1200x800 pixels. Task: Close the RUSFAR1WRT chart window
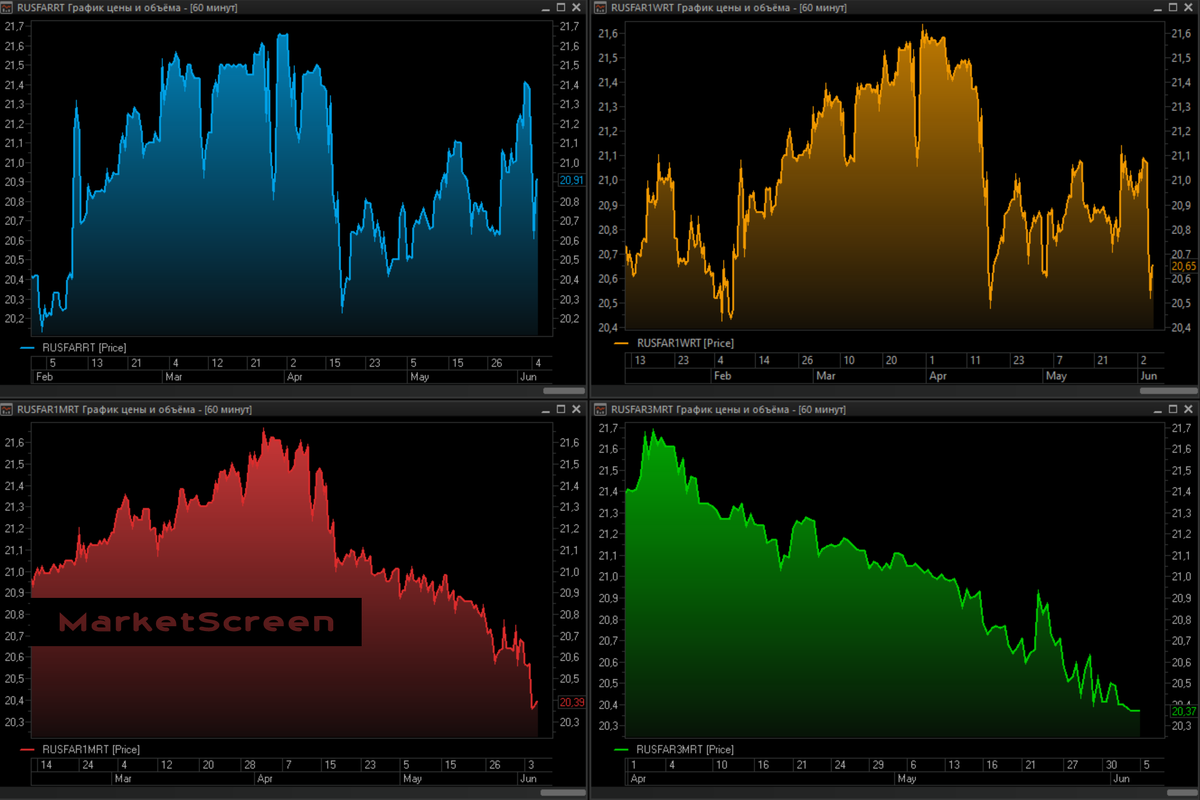(x=1190, y=7)
